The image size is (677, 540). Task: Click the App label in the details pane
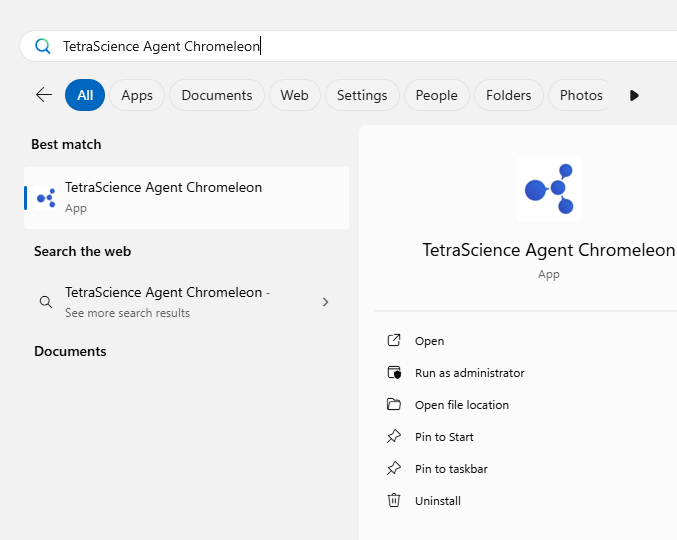(548, 275)
